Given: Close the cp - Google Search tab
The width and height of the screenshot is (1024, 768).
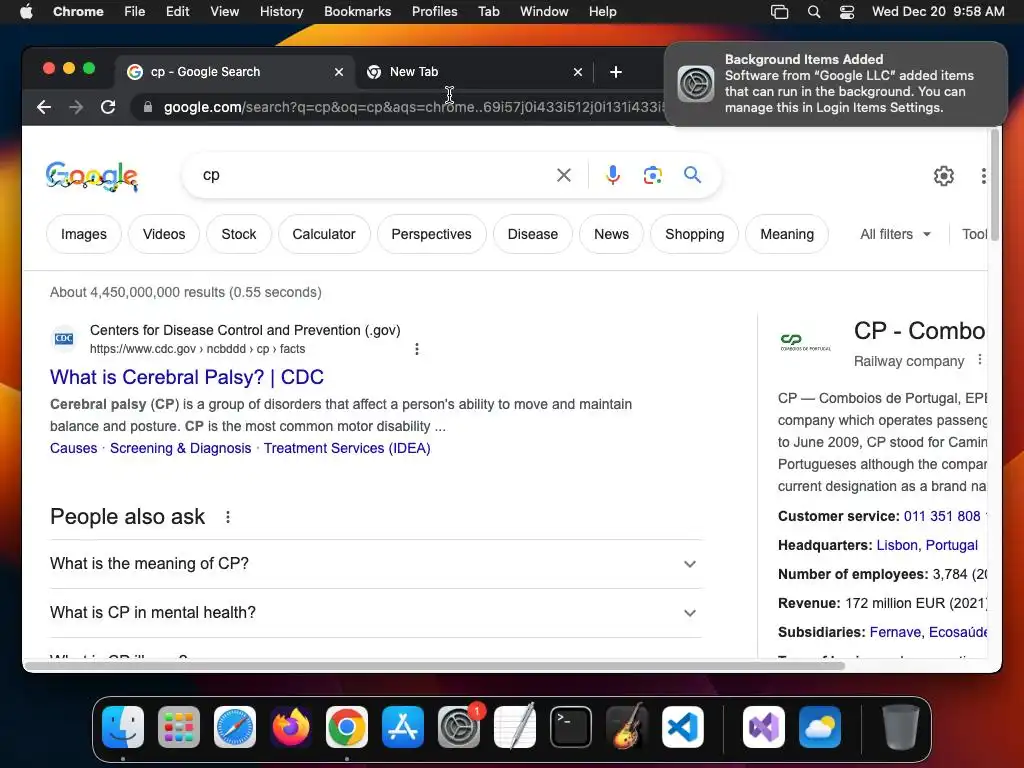Looking at the screenshot, I should point(338,72).
